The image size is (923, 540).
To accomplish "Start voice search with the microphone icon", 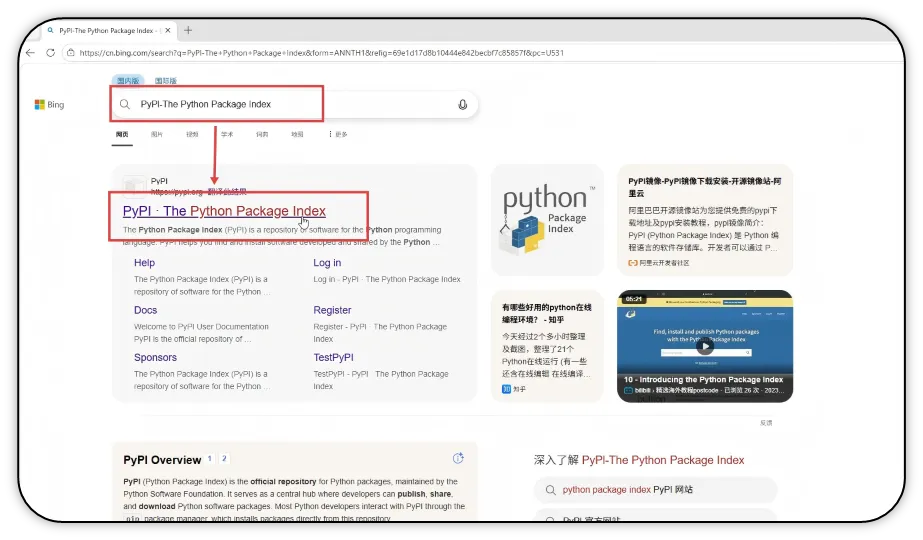I will click(x=463, y=104).
